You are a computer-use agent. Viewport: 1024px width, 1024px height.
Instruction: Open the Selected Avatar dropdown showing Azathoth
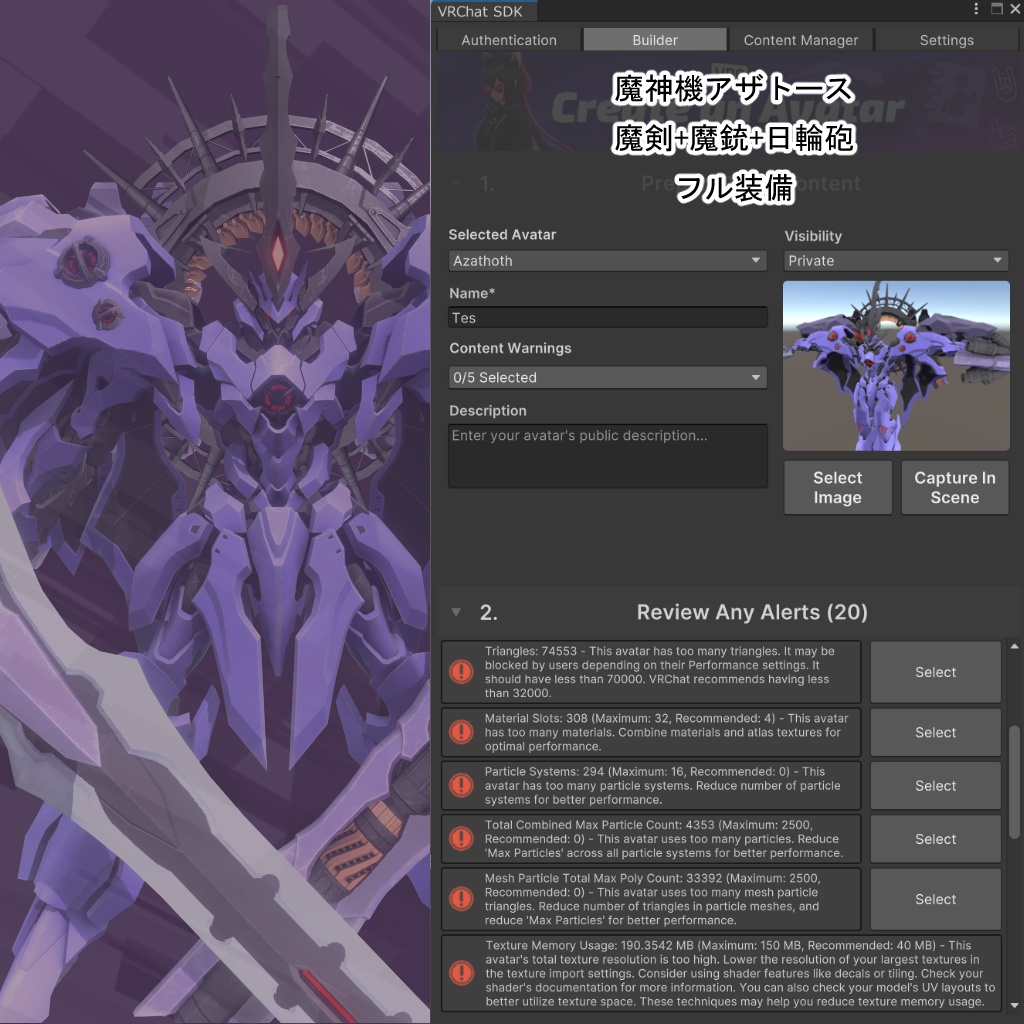607,261
